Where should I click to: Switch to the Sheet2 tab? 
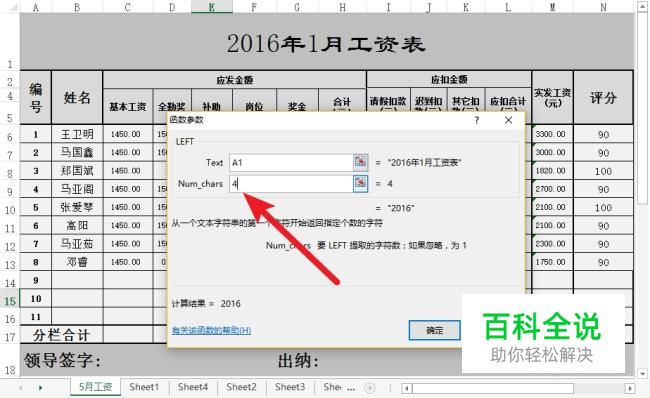pos(241,387)
